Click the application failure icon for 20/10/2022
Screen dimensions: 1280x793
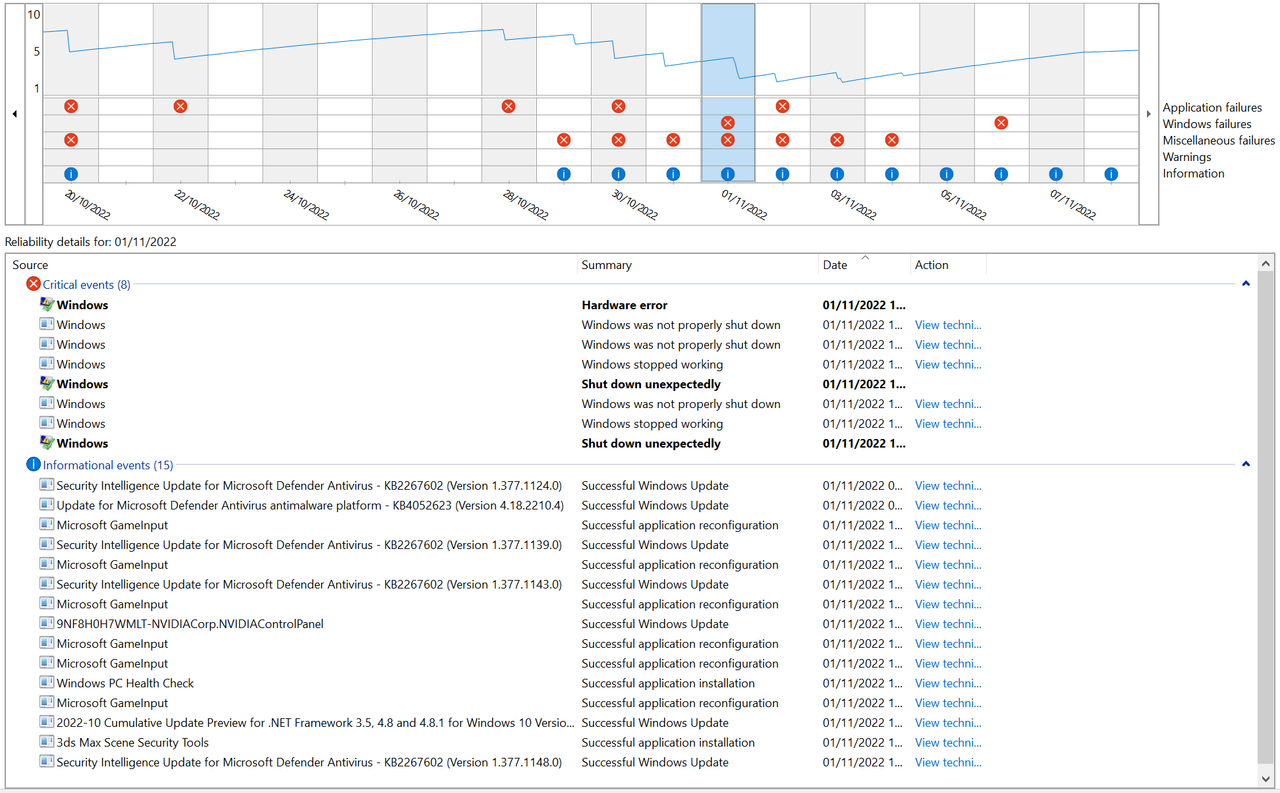(71, 106)
